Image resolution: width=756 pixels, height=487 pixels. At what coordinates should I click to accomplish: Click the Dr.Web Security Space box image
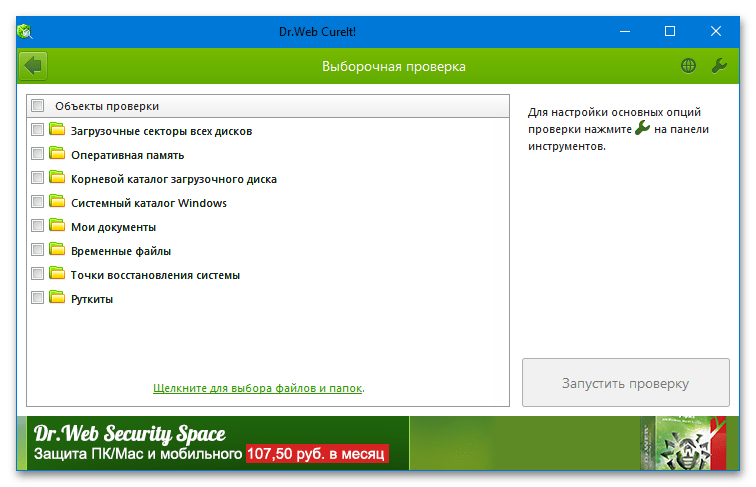point(683,443)
